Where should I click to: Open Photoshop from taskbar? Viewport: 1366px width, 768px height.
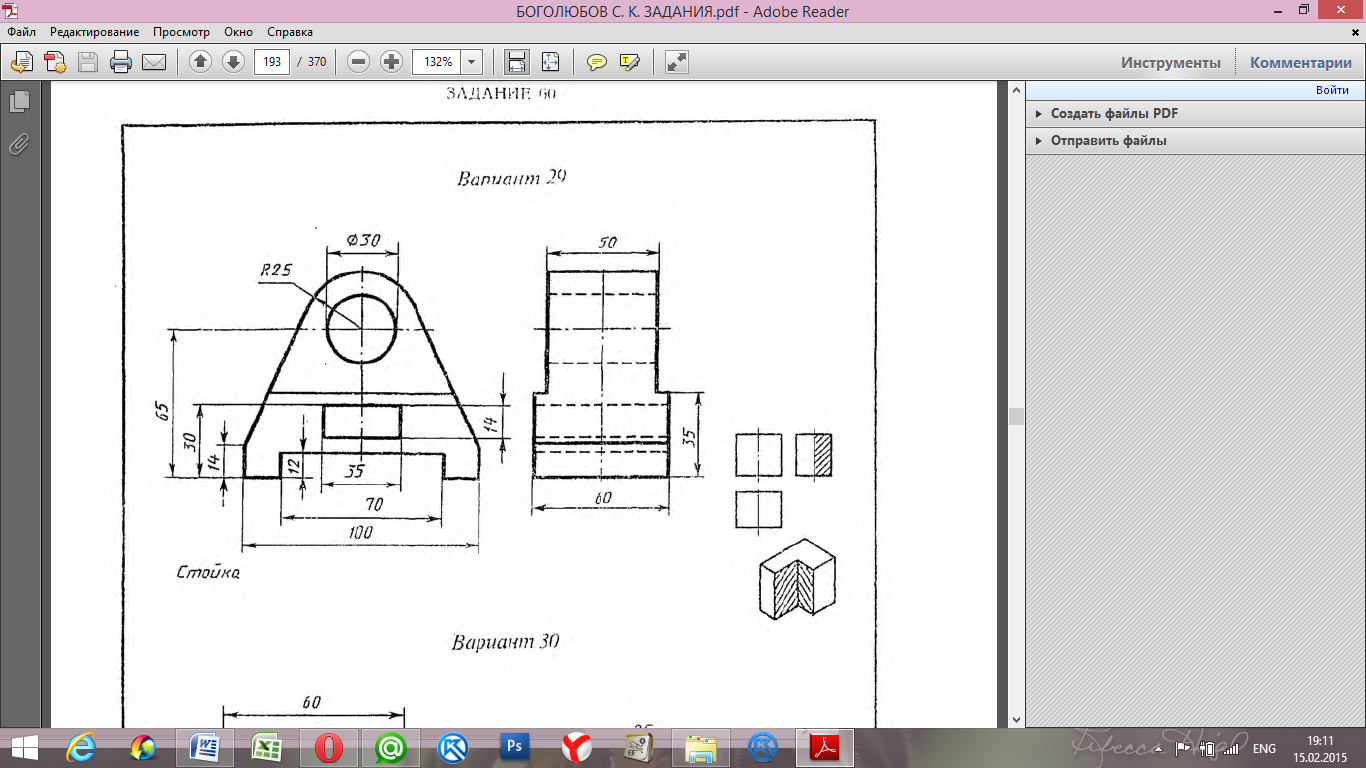[x=514, y=747]
